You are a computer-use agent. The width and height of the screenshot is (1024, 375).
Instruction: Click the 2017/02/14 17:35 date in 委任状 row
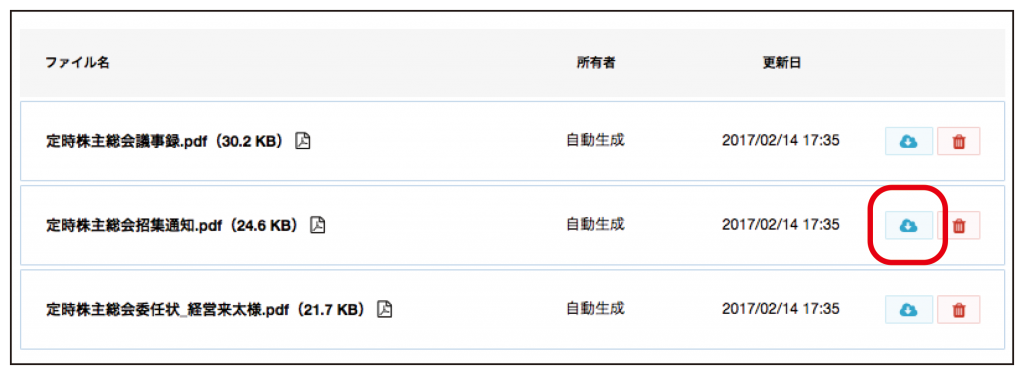(780, 308)
